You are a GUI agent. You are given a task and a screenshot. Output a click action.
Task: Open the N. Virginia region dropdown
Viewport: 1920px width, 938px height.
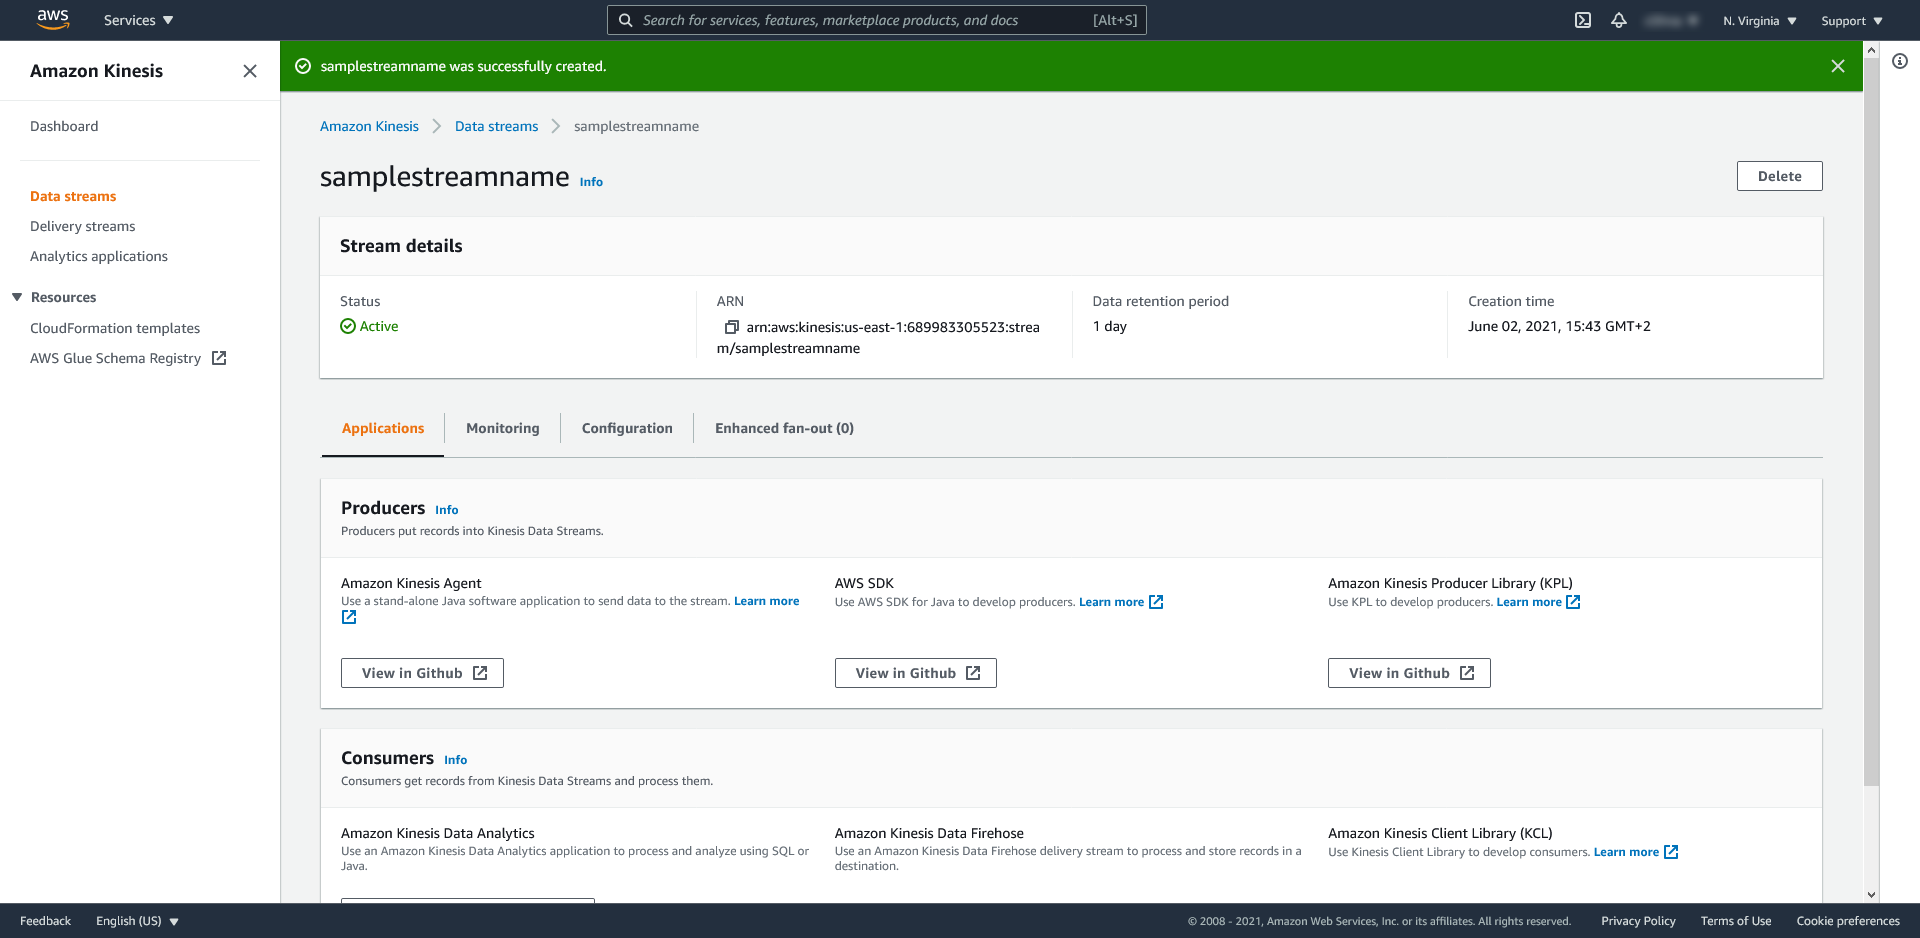pos(1760,21)
